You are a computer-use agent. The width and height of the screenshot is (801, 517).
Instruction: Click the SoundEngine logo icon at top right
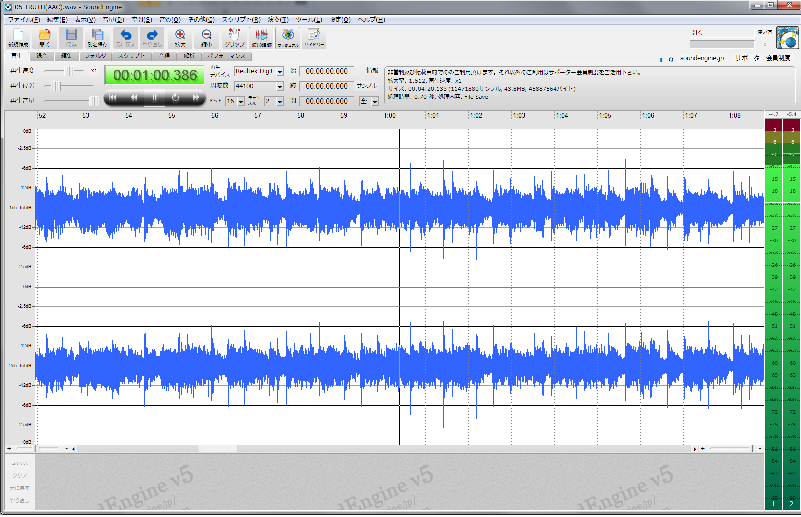tap(787, 38)
